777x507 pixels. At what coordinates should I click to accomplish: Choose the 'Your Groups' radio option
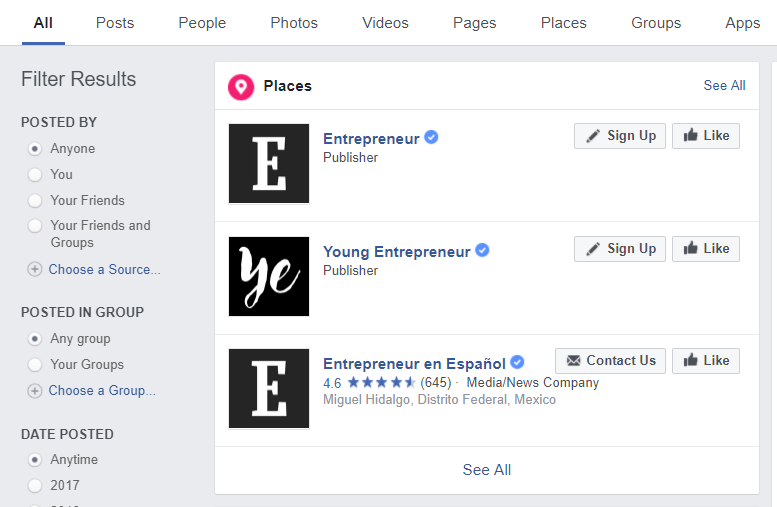35,365
